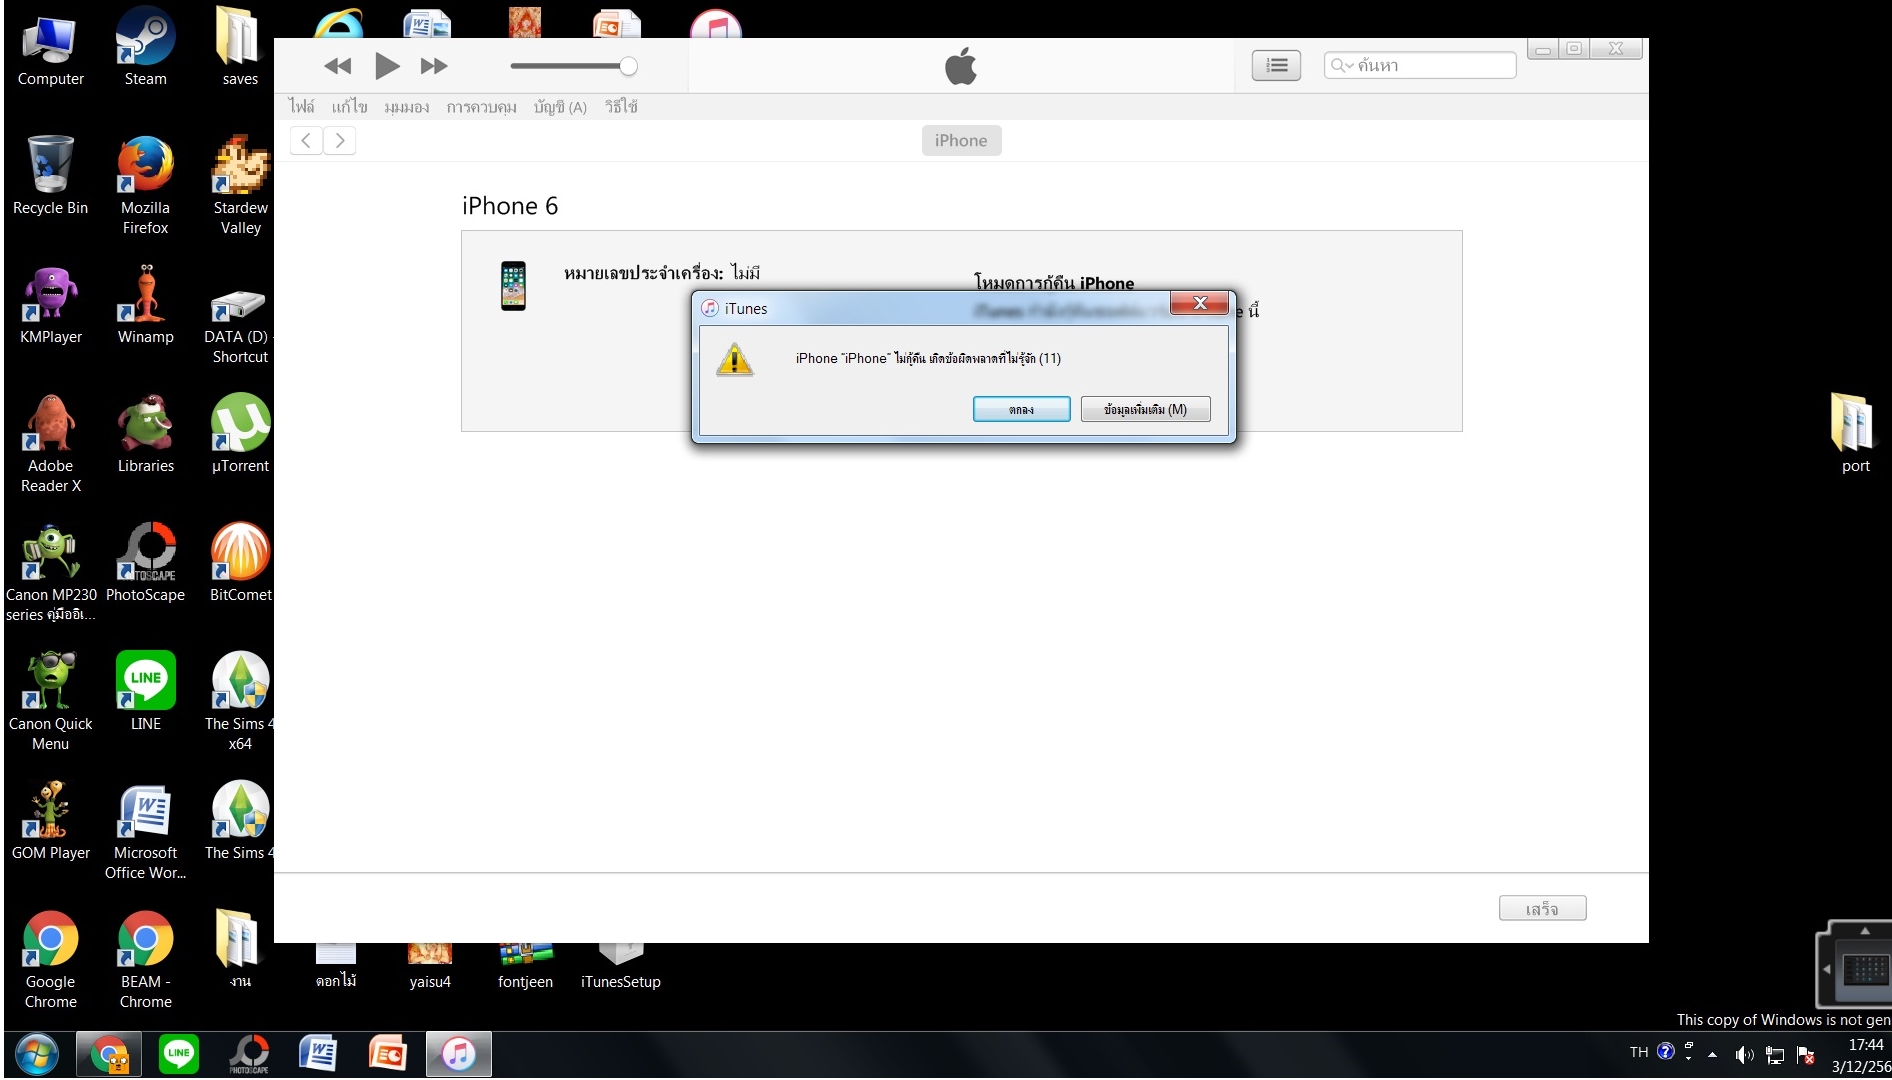
Task: Click the play button in iTunes
Action: [387, 66]
